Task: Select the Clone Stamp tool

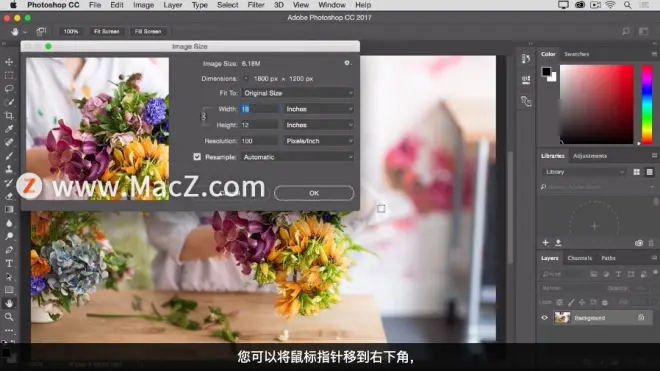Action: (9, 169)
